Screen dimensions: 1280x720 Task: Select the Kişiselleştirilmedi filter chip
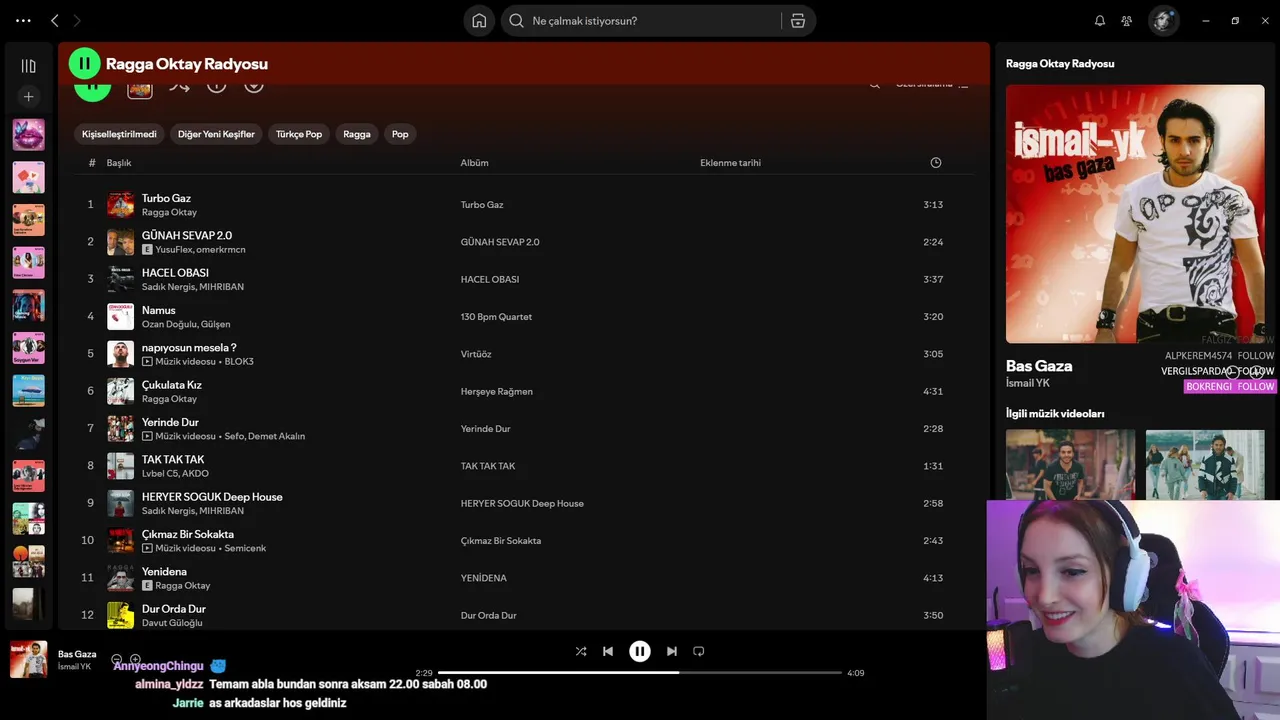click(119, 134)
